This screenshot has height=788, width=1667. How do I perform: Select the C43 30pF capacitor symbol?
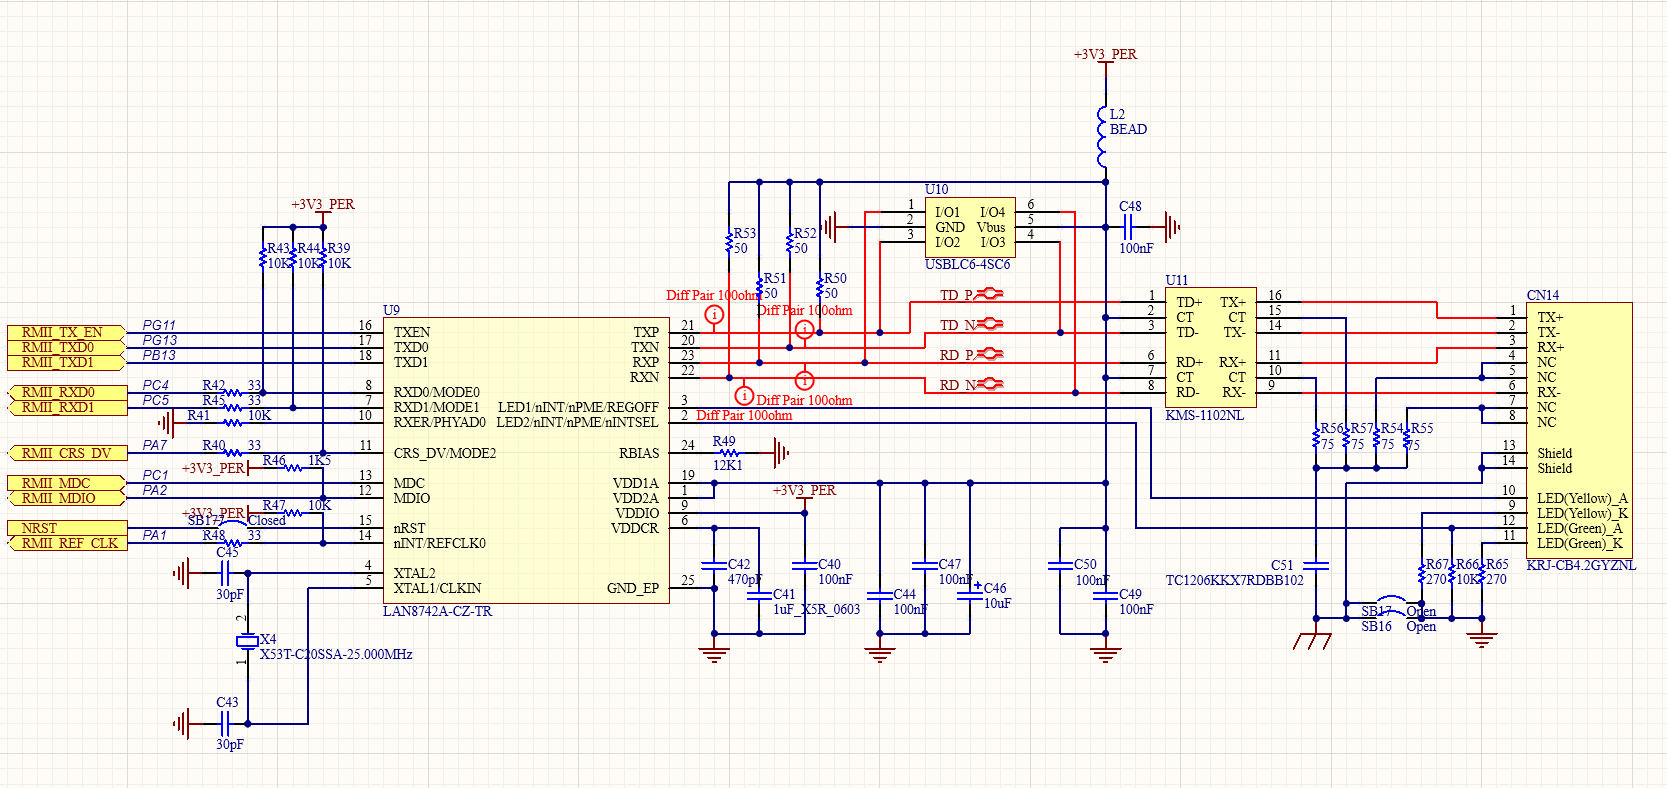(x=225, y=723)
